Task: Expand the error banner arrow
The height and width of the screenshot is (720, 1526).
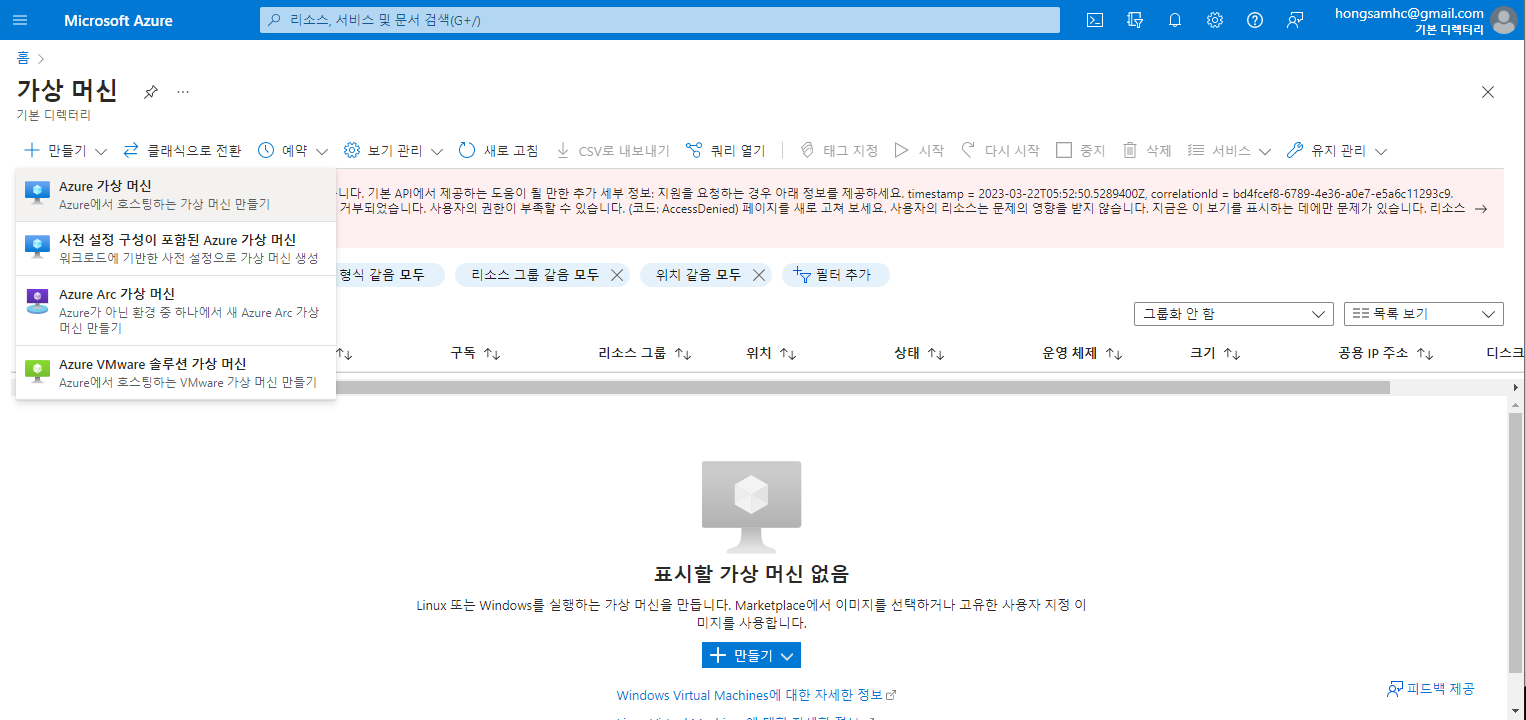Action: pos(1481,209)
